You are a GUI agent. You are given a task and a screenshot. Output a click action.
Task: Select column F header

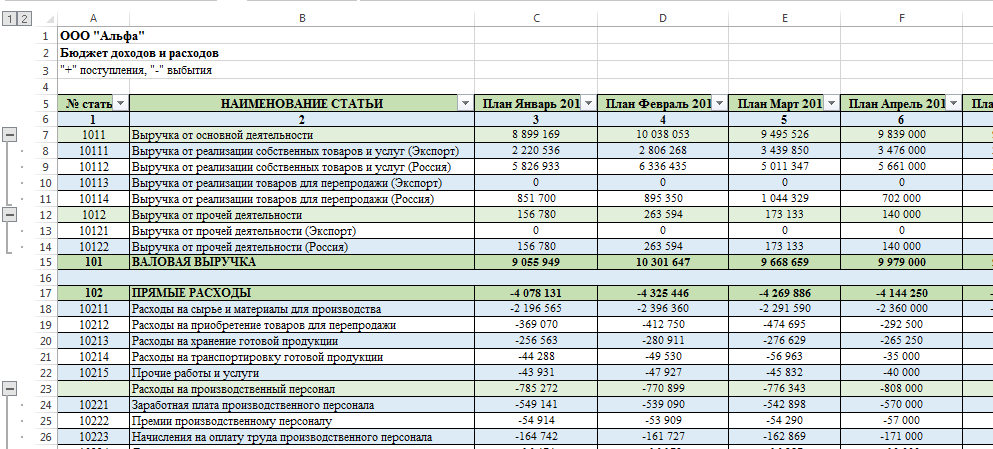902,18
